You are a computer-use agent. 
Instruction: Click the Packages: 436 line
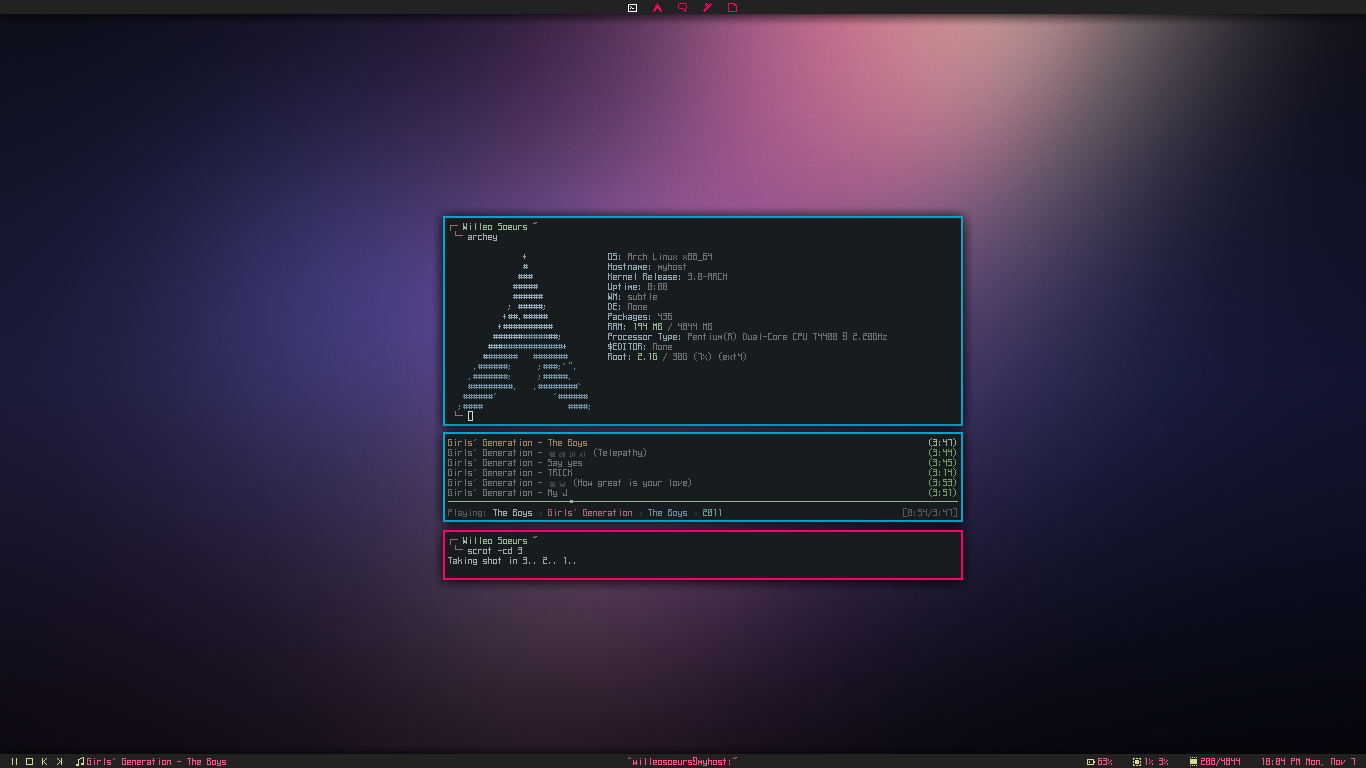[640, 317]
